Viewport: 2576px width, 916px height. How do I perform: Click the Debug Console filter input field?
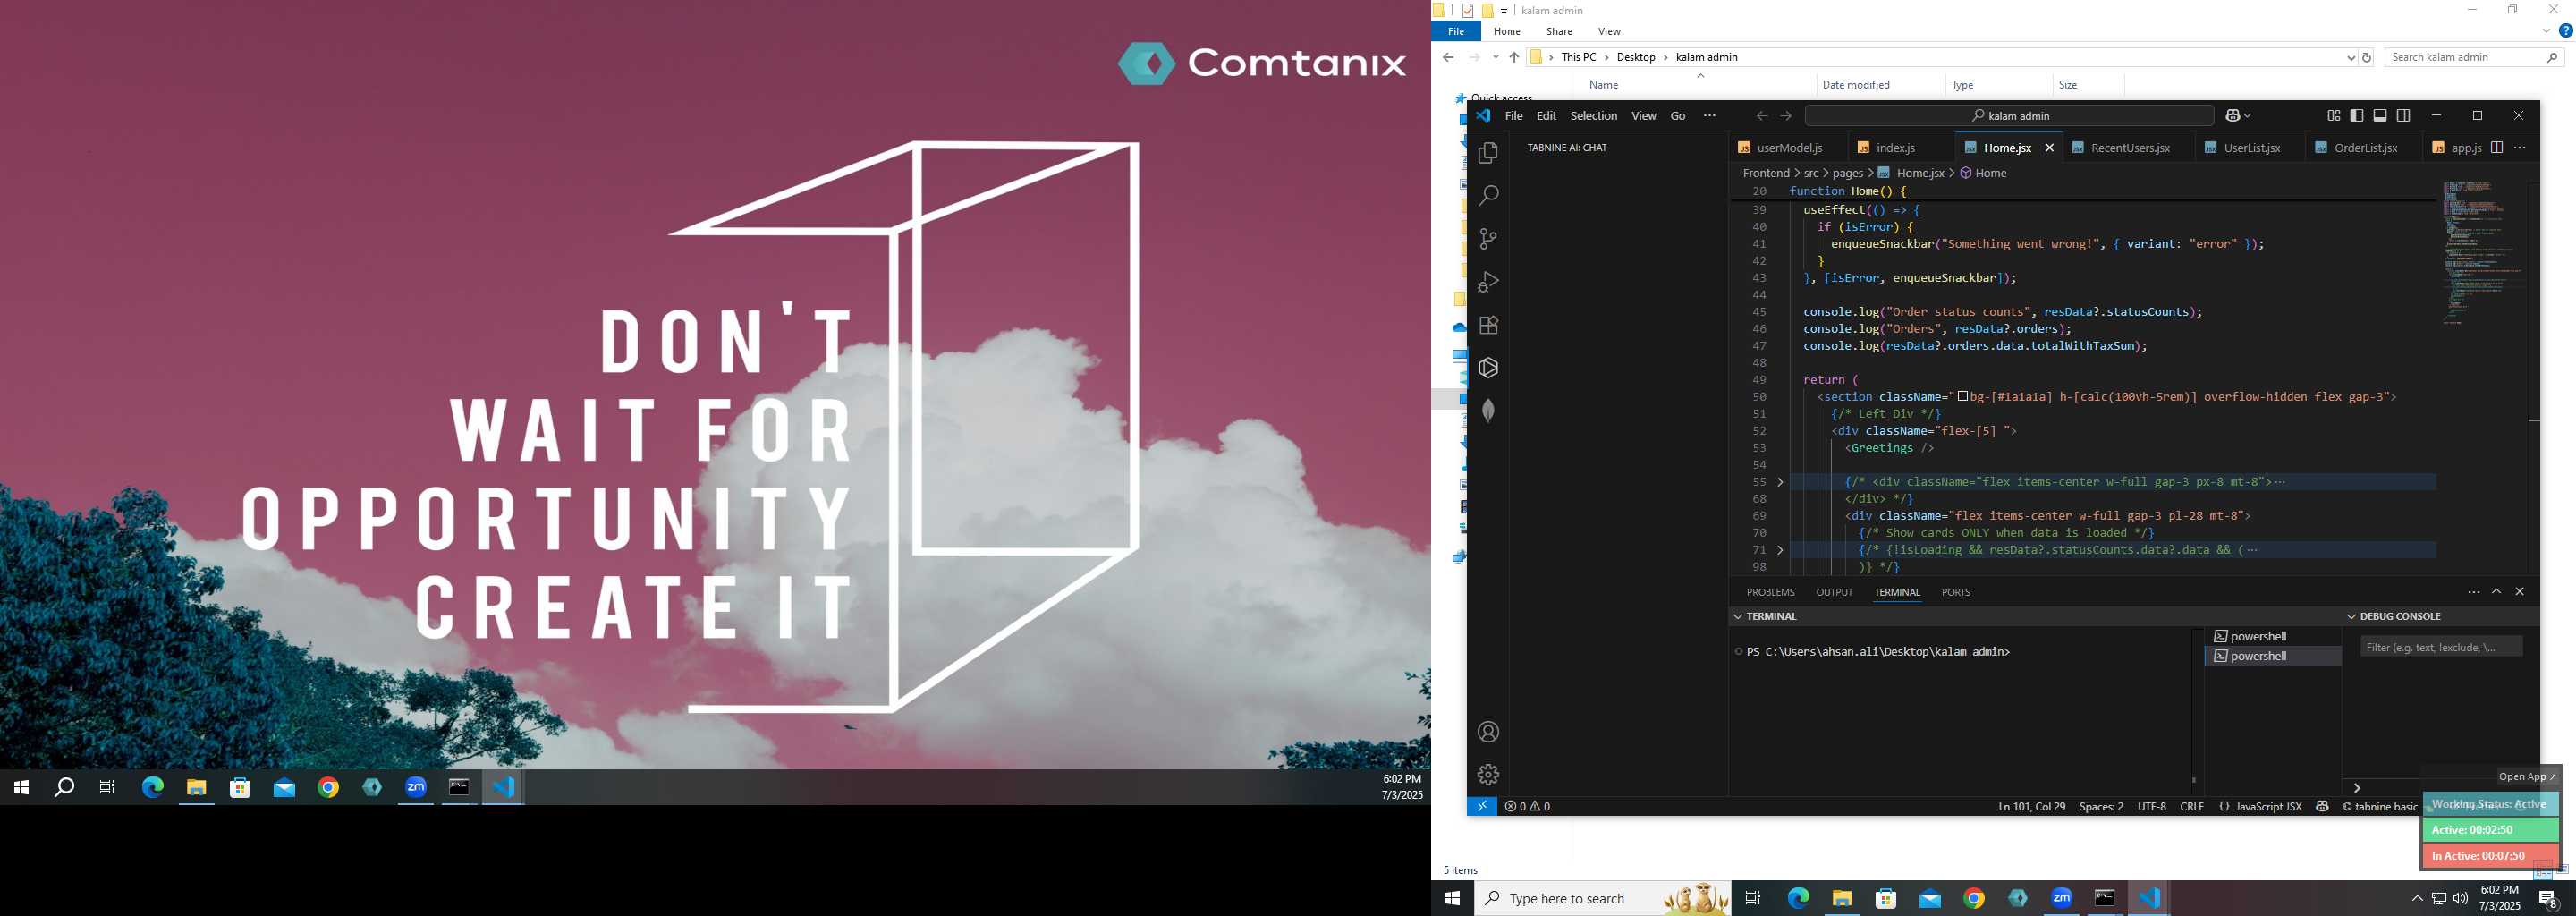pos(2440,647)
